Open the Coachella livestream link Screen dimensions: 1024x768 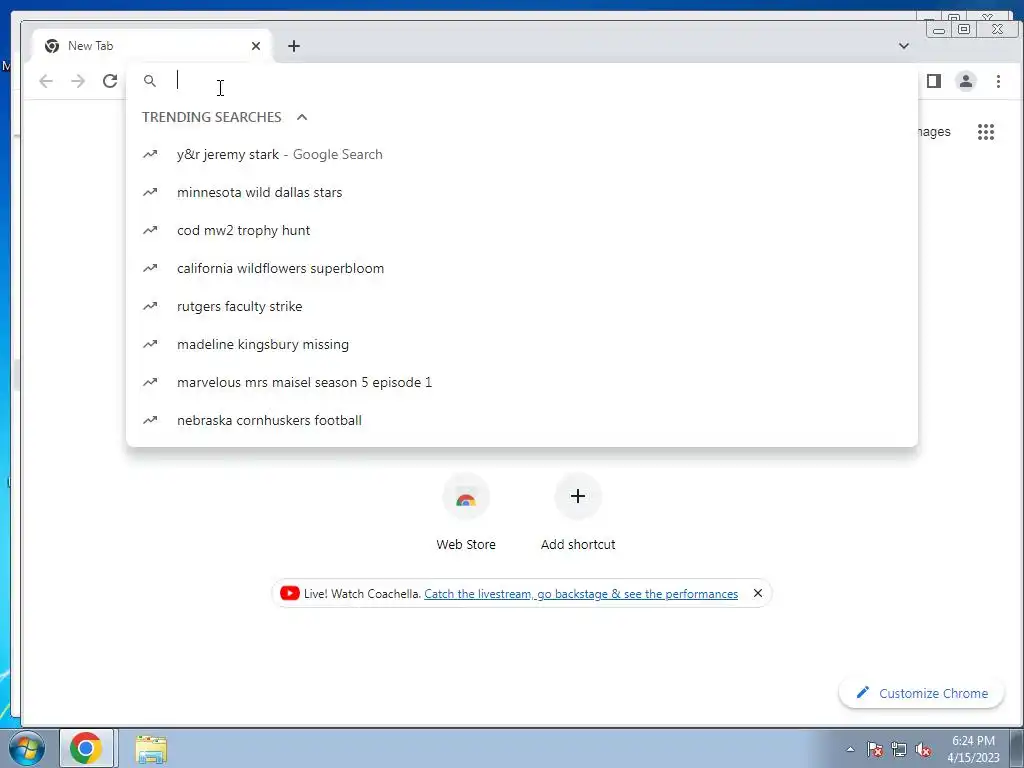(x=581, y=594)
